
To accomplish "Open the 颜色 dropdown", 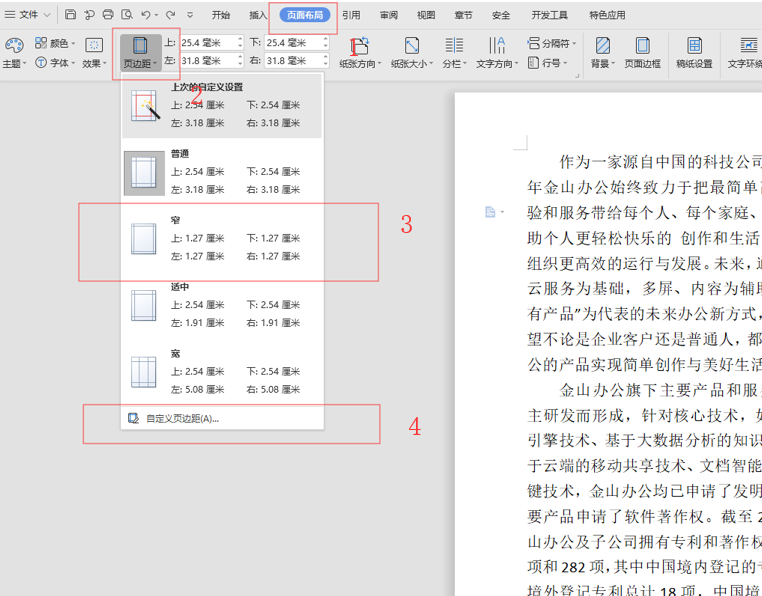I will [55, 43].
